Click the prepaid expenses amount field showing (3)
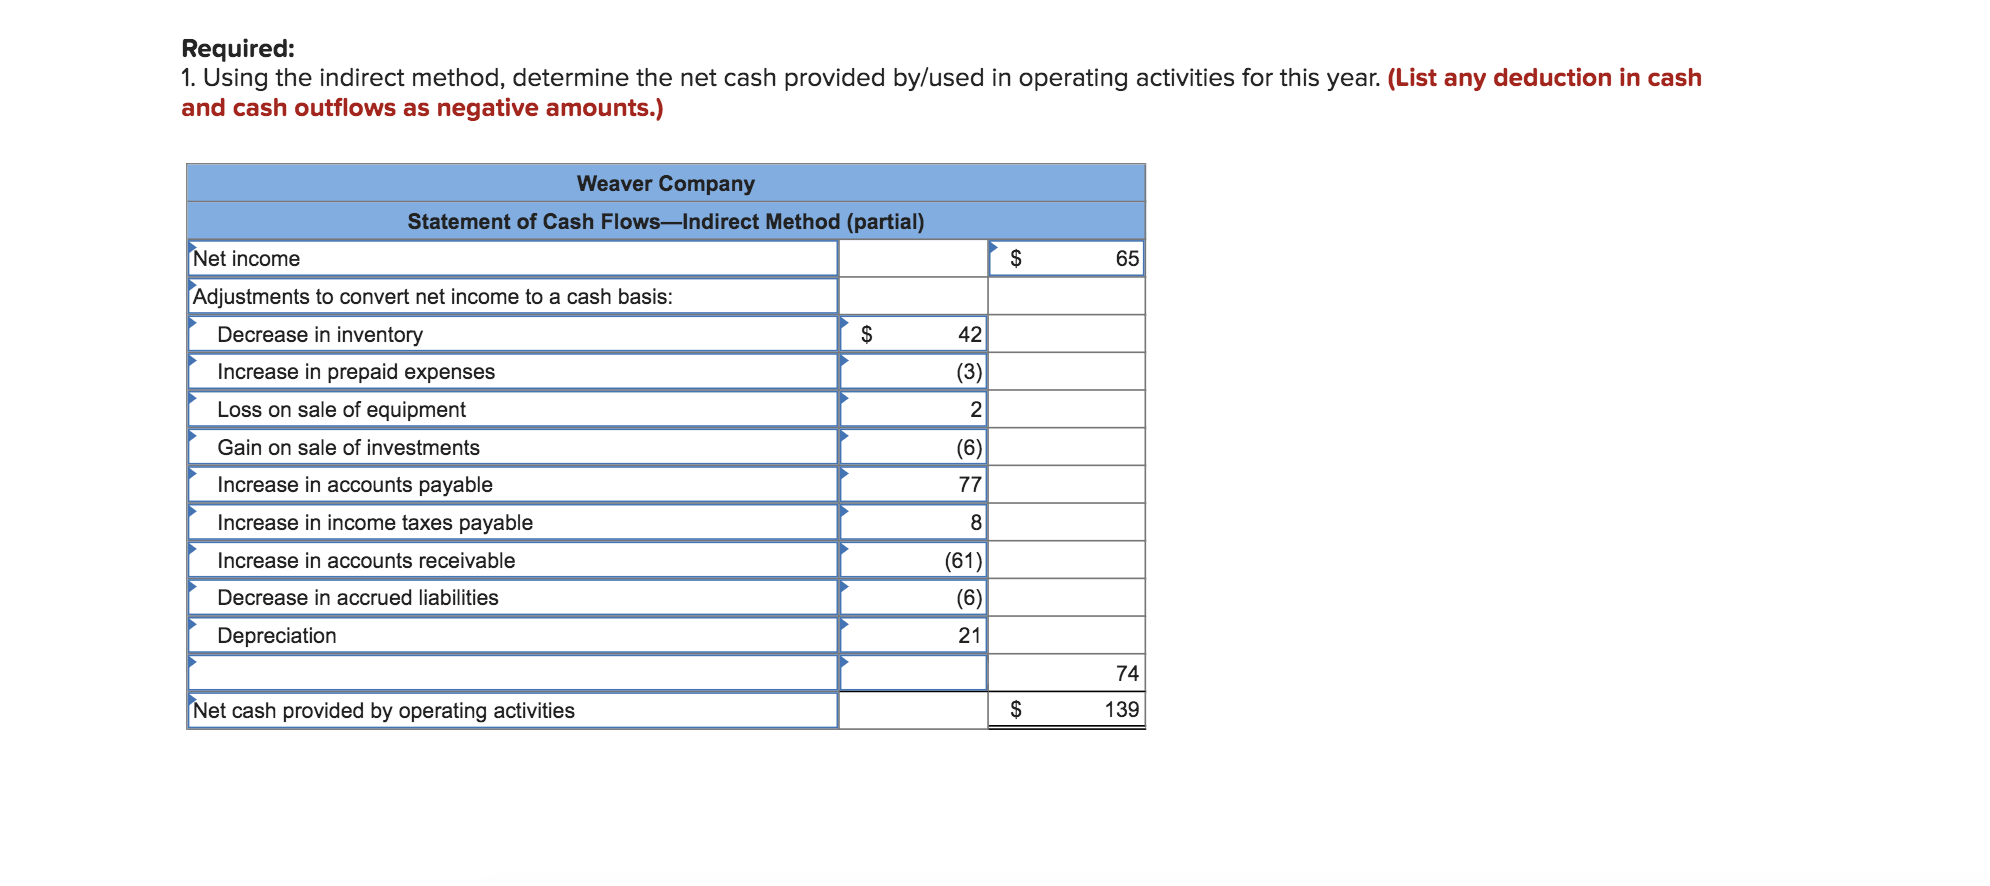Image resolution: width=1990 pixels, height=886 pixels. click(x=913, y=371)
